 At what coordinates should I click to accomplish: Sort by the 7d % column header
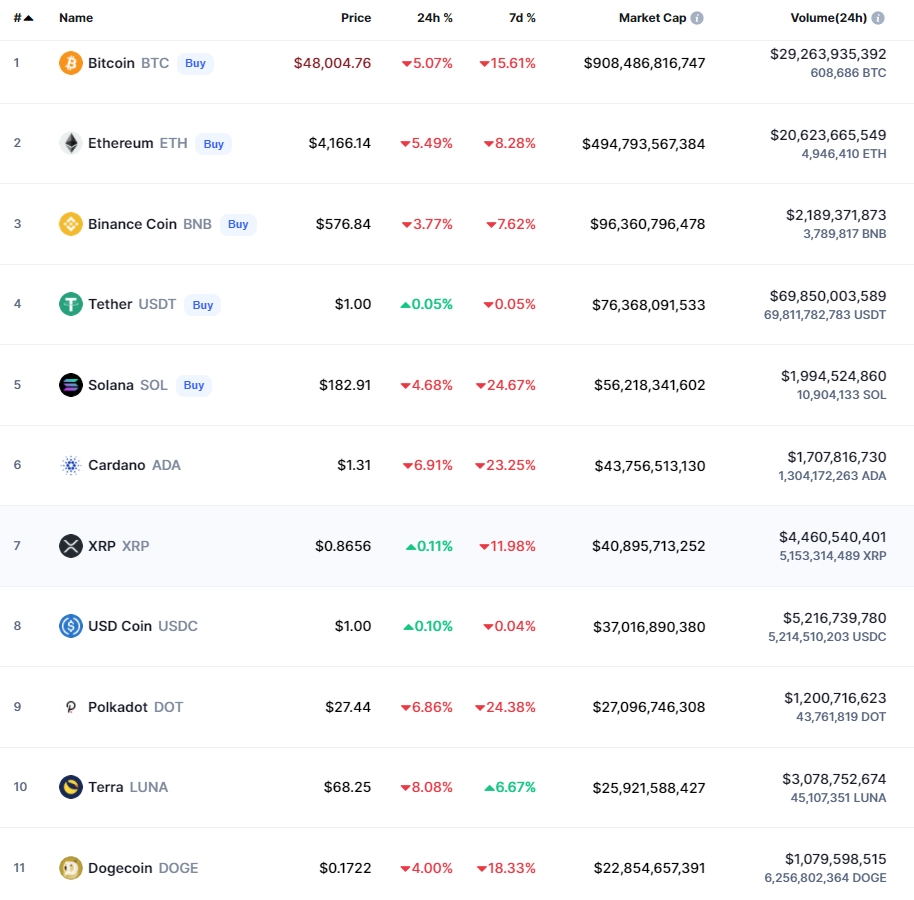point(517,18)
